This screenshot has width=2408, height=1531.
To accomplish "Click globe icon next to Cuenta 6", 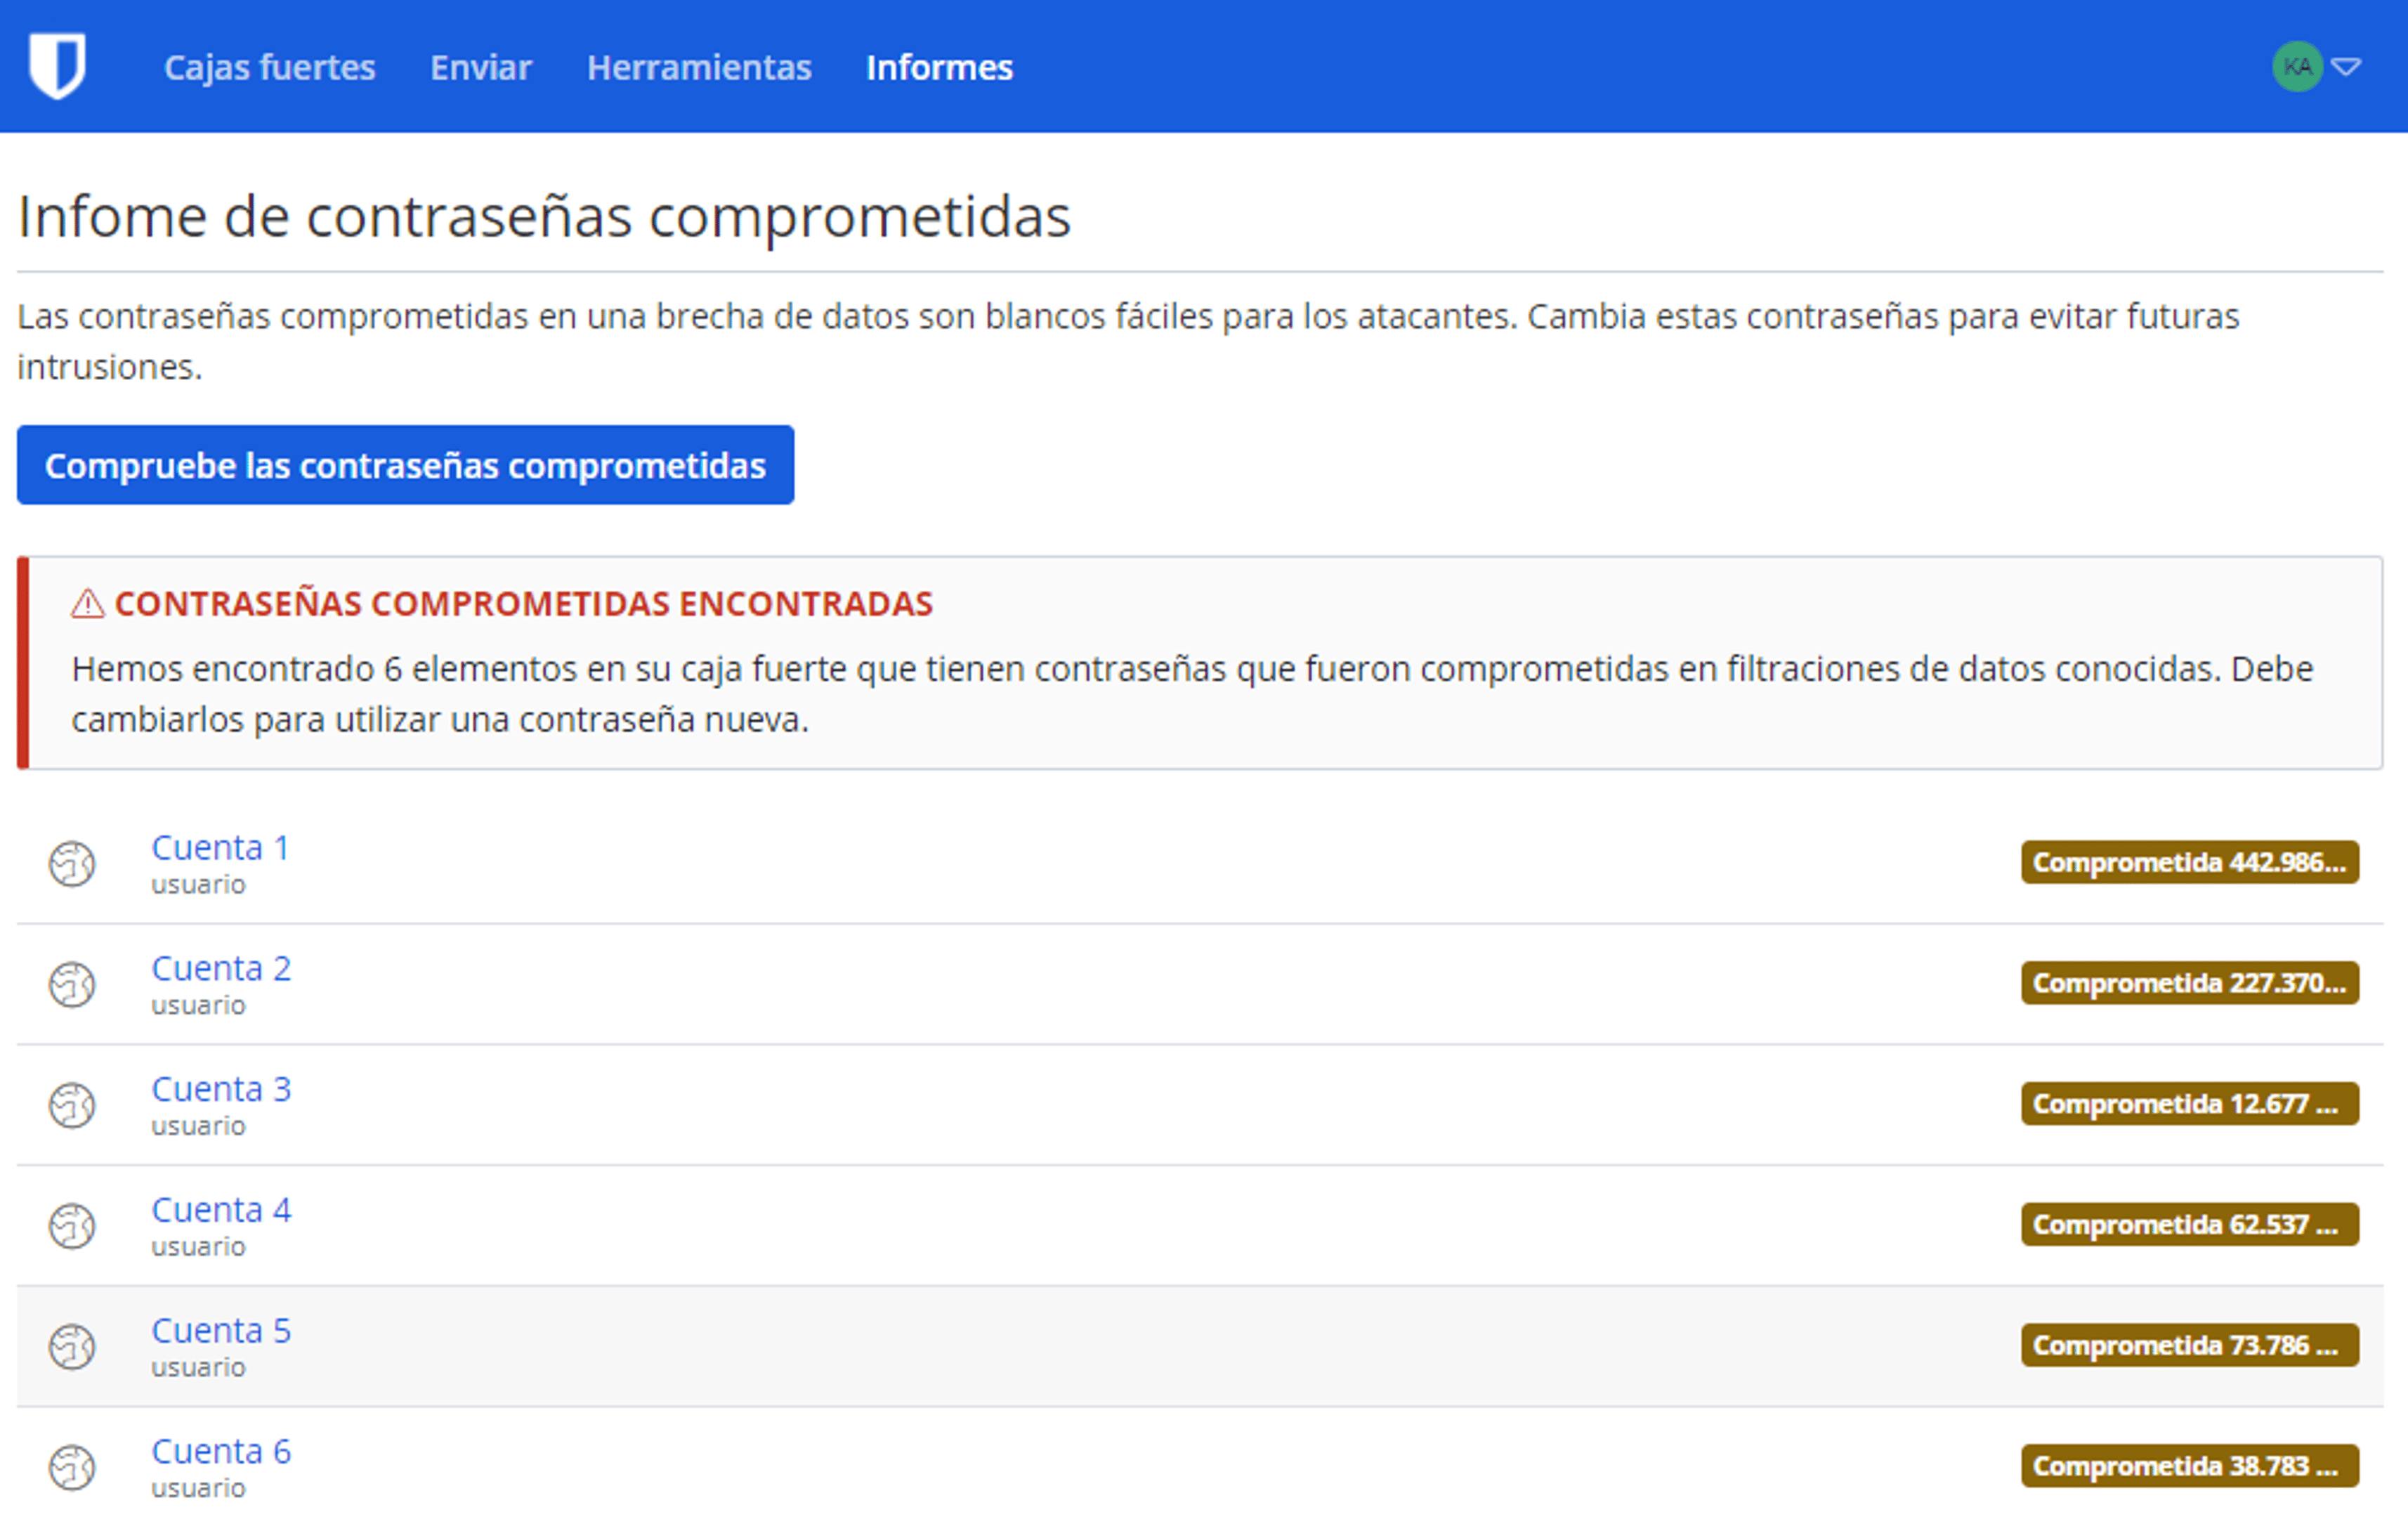I will tap(72, 1467).
